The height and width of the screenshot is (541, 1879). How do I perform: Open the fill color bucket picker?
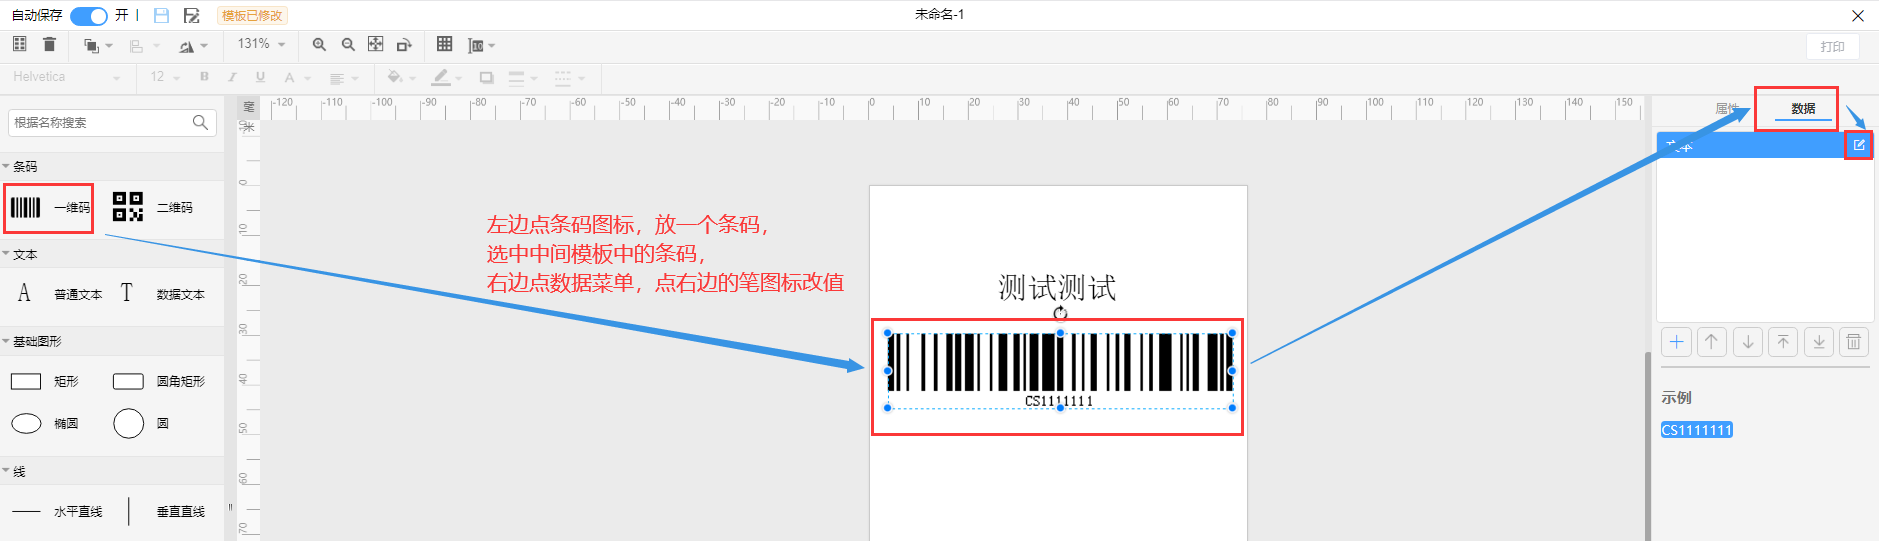click(401, 77)
